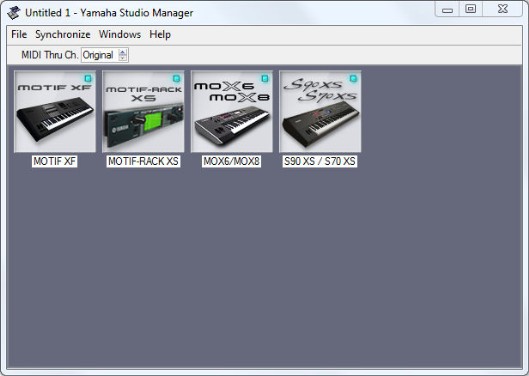Toggle the cyan indicator on MOX6/MOX8
Image resolution: width=529 pixels, height=376 pixels.
click(265, 79)
